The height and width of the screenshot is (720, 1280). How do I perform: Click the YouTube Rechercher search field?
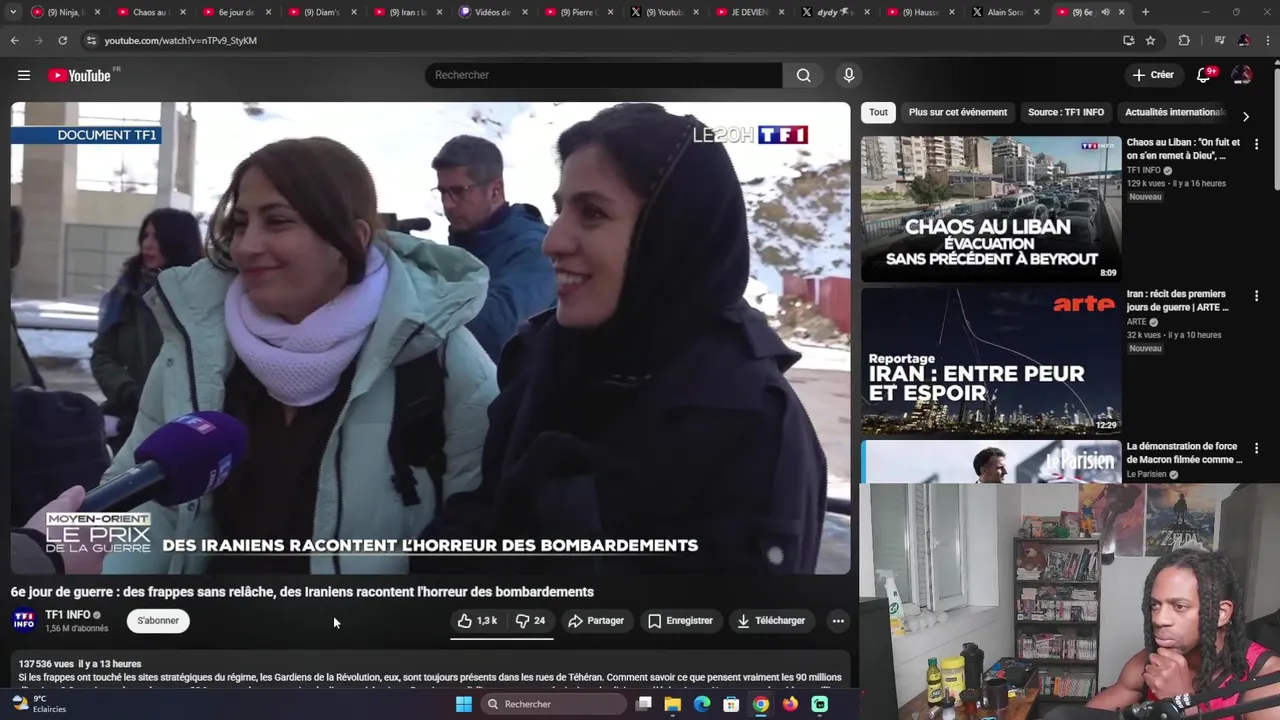(x=604, y=75)
